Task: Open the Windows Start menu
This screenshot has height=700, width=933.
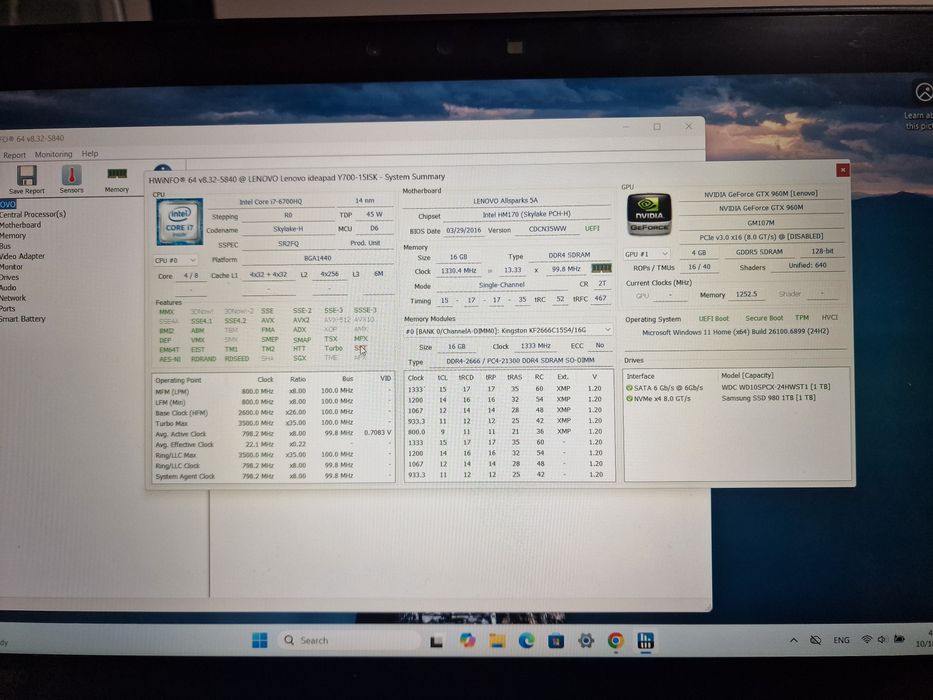Action: click(x=259, y=640)
